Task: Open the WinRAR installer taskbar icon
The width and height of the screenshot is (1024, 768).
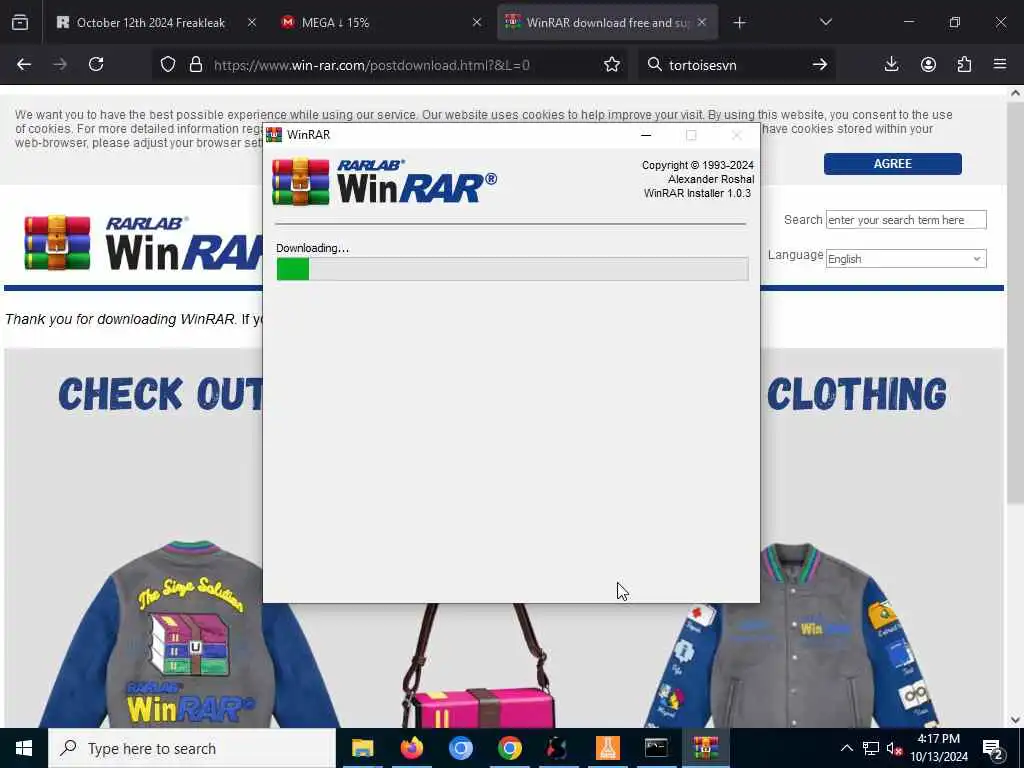Action: (x=705, y=748)
